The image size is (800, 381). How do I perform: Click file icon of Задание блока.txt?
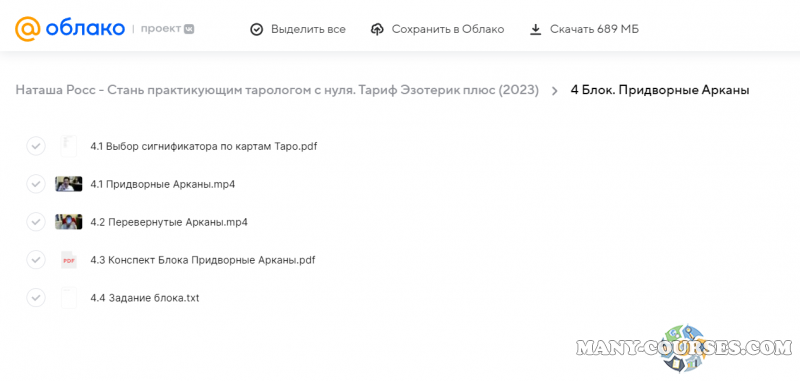click(x=68, y=298)
